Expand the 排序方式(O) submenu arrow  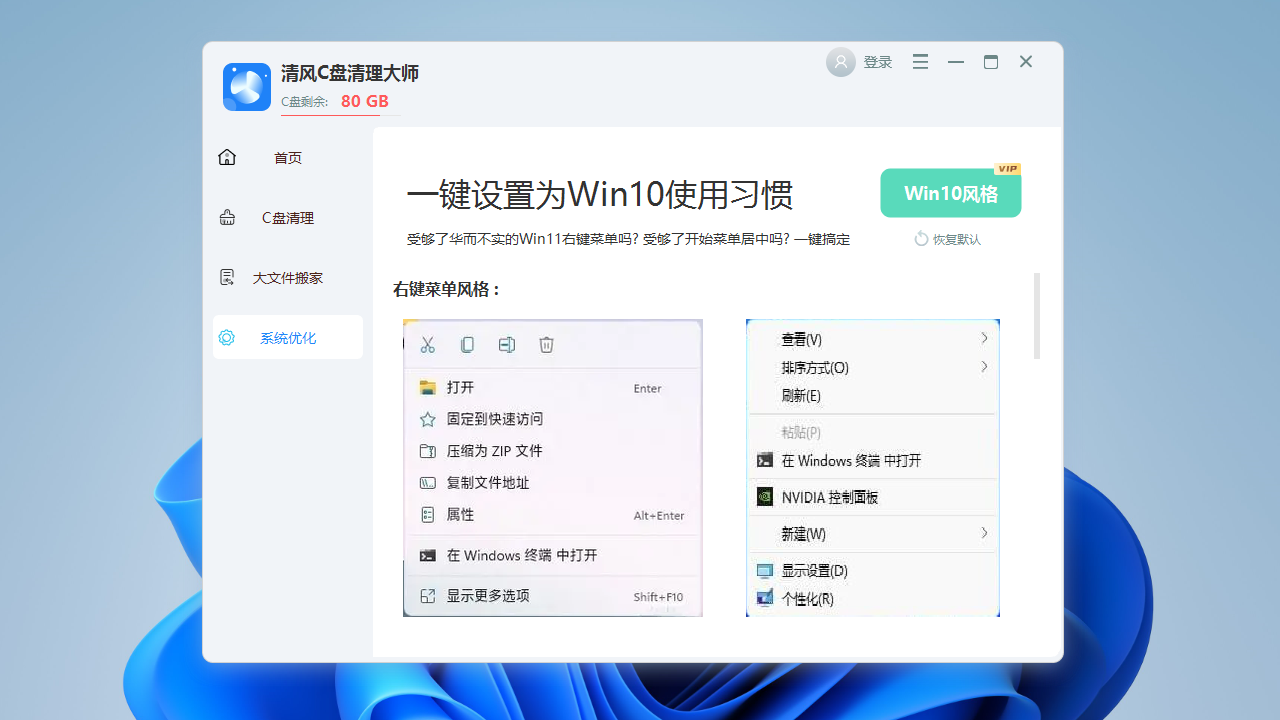pyautogui.click(x=984, y=367)
